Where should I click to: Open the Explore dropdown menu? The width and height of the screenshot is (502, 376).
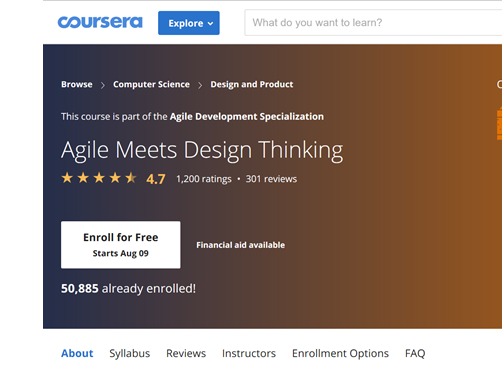(x=189, y=23)
